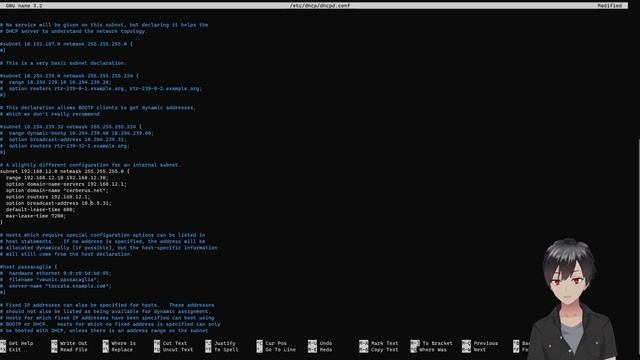
Task: Click the commented broadcast-address 10.254.239.31 line
Action: coord(63,140)
